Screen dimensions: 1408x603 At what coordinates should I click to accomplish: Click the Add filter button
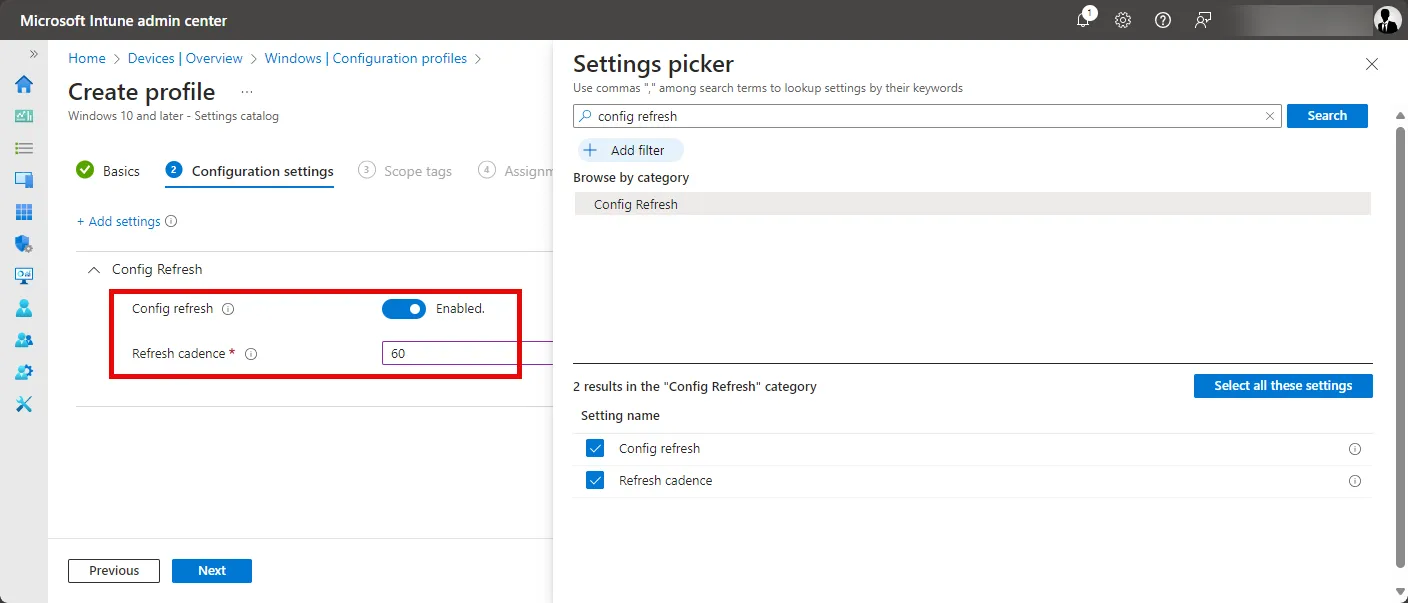tap(630, 150)
